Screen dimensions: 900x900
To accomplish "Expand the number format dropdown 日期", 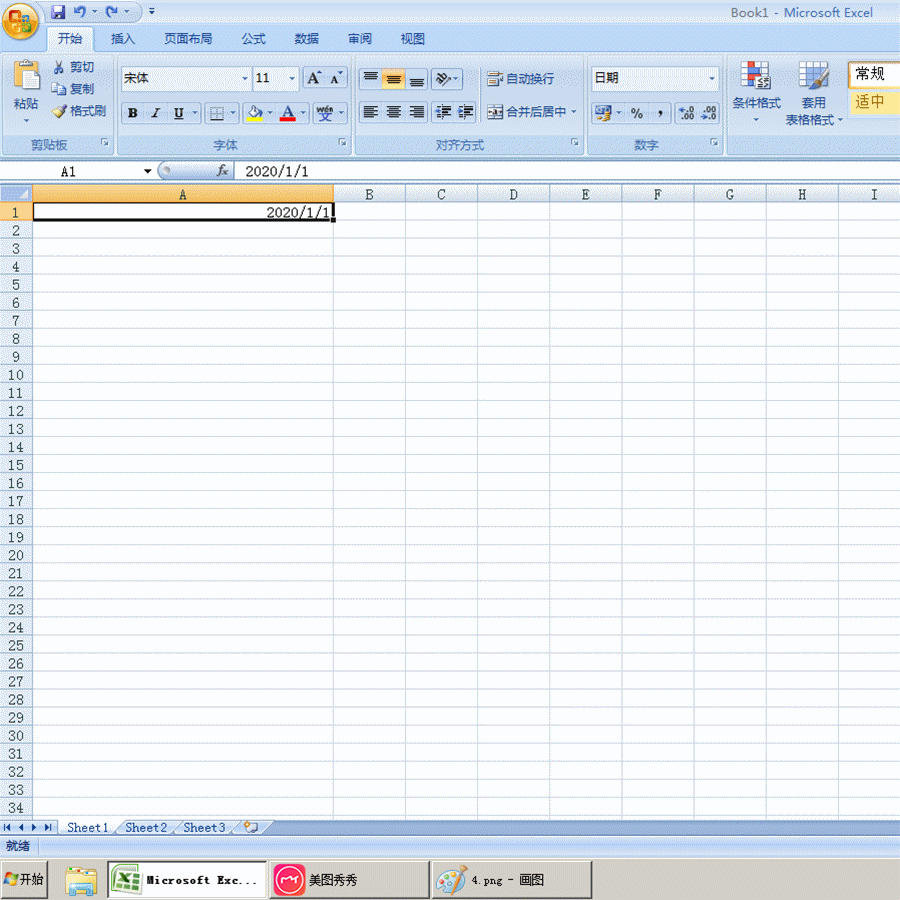I will click(x=712, y=78).
